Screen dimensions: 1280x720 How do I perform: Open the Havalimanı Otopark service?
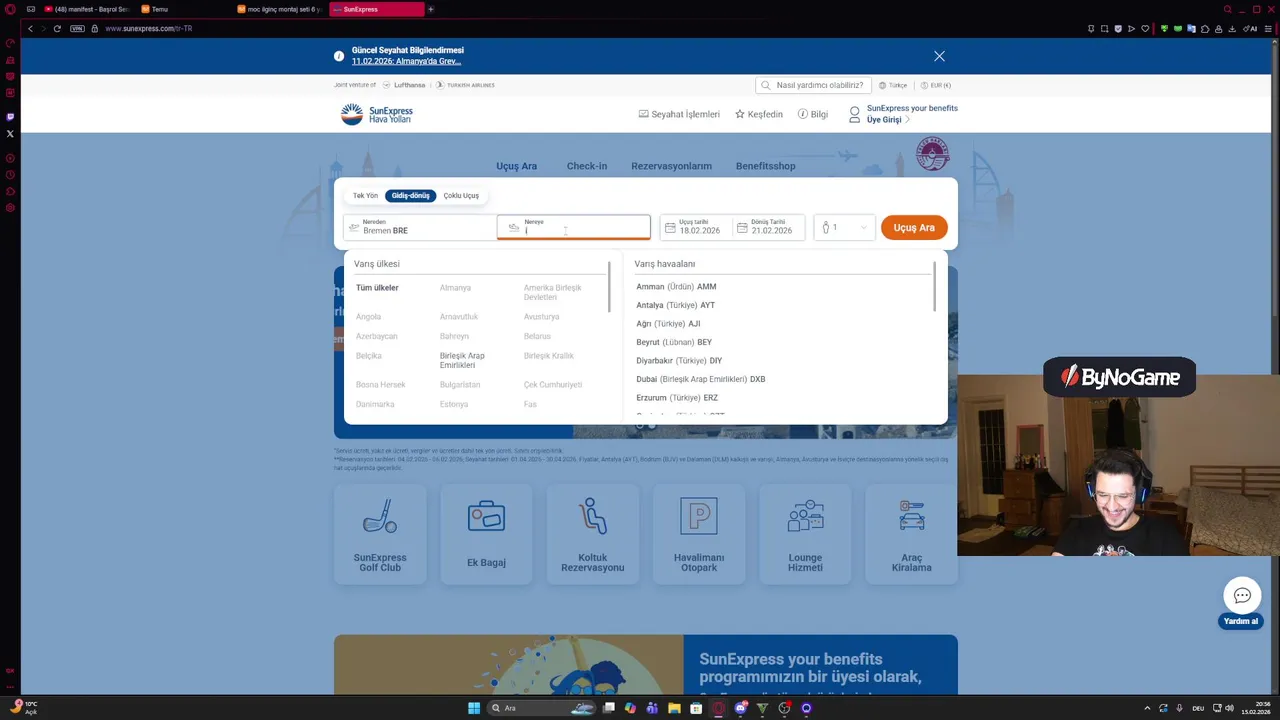pos(698,535)
